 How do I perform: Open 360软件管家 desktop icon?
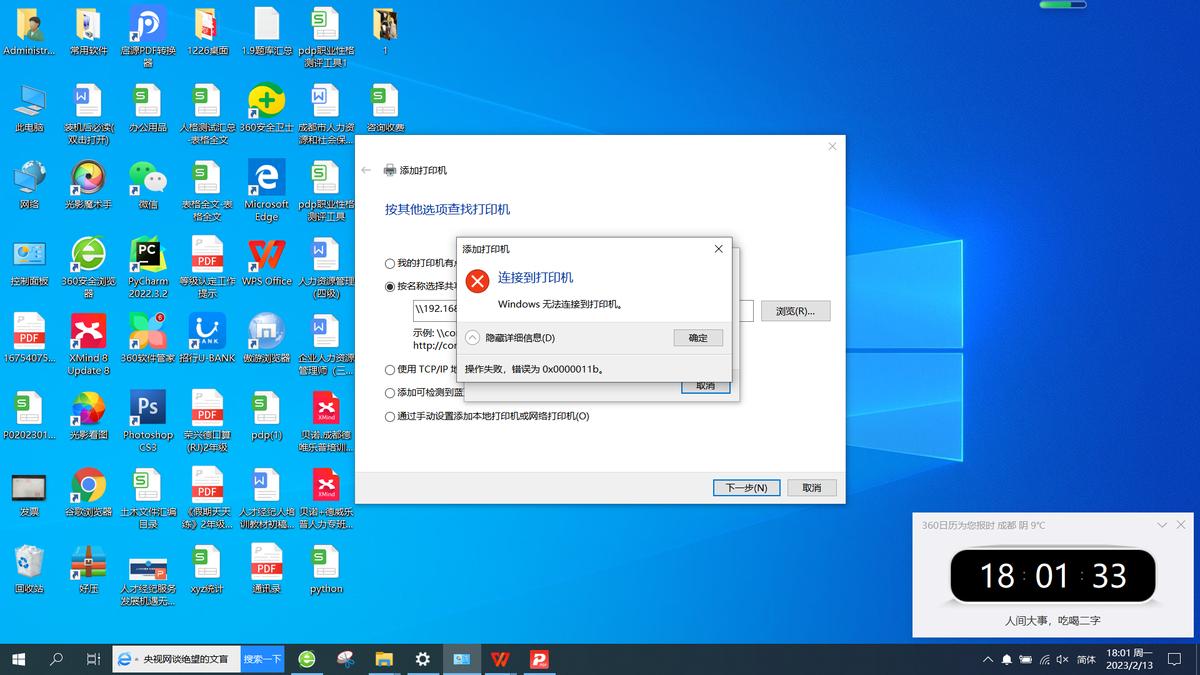[x=148, y=338]
